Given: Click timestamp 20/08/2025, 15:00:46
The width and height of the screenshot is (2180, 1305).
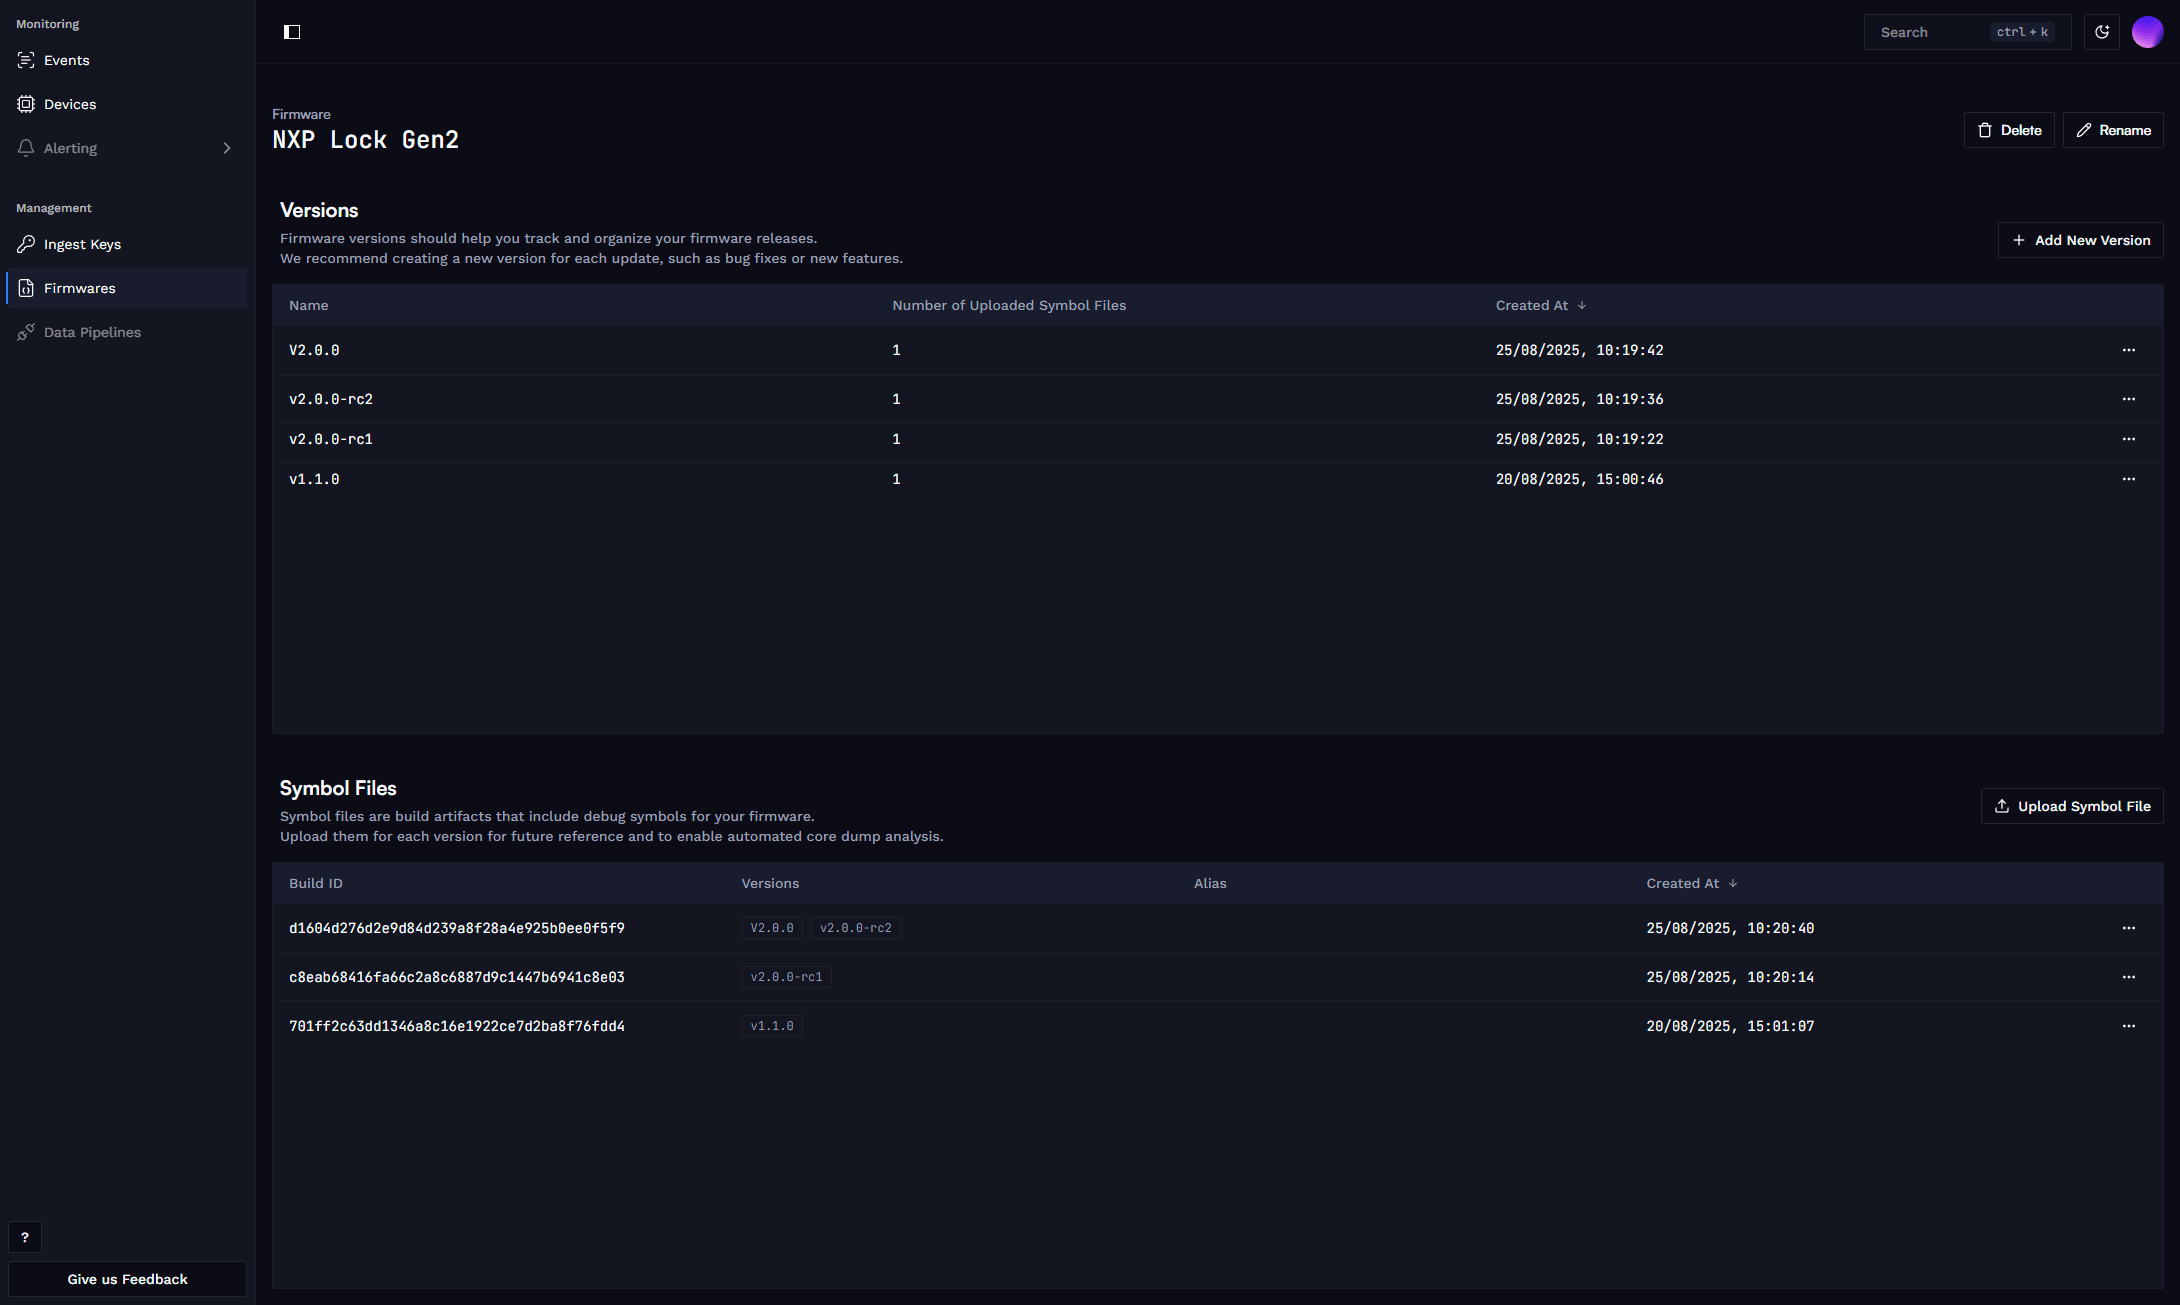Looking at the screenshot, I should tap(1580, 479).
